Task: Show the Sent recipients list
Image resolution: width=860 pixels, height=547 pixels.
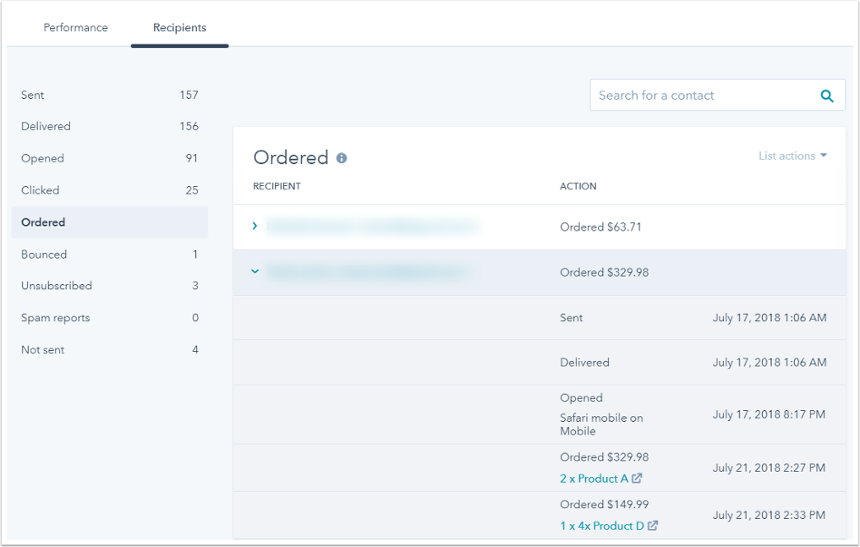Action: (33, 95)
